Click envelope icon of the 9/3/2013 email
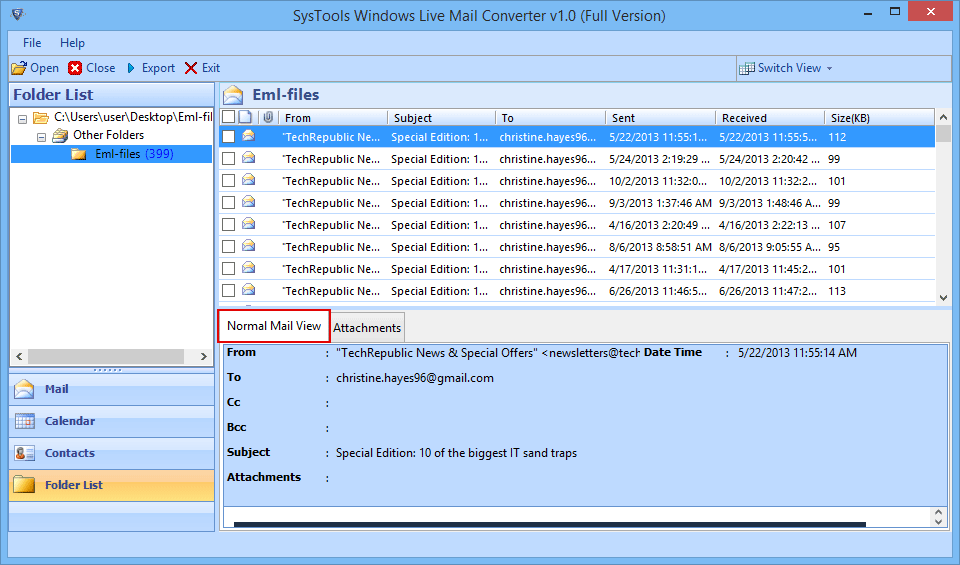 (249, 202)
